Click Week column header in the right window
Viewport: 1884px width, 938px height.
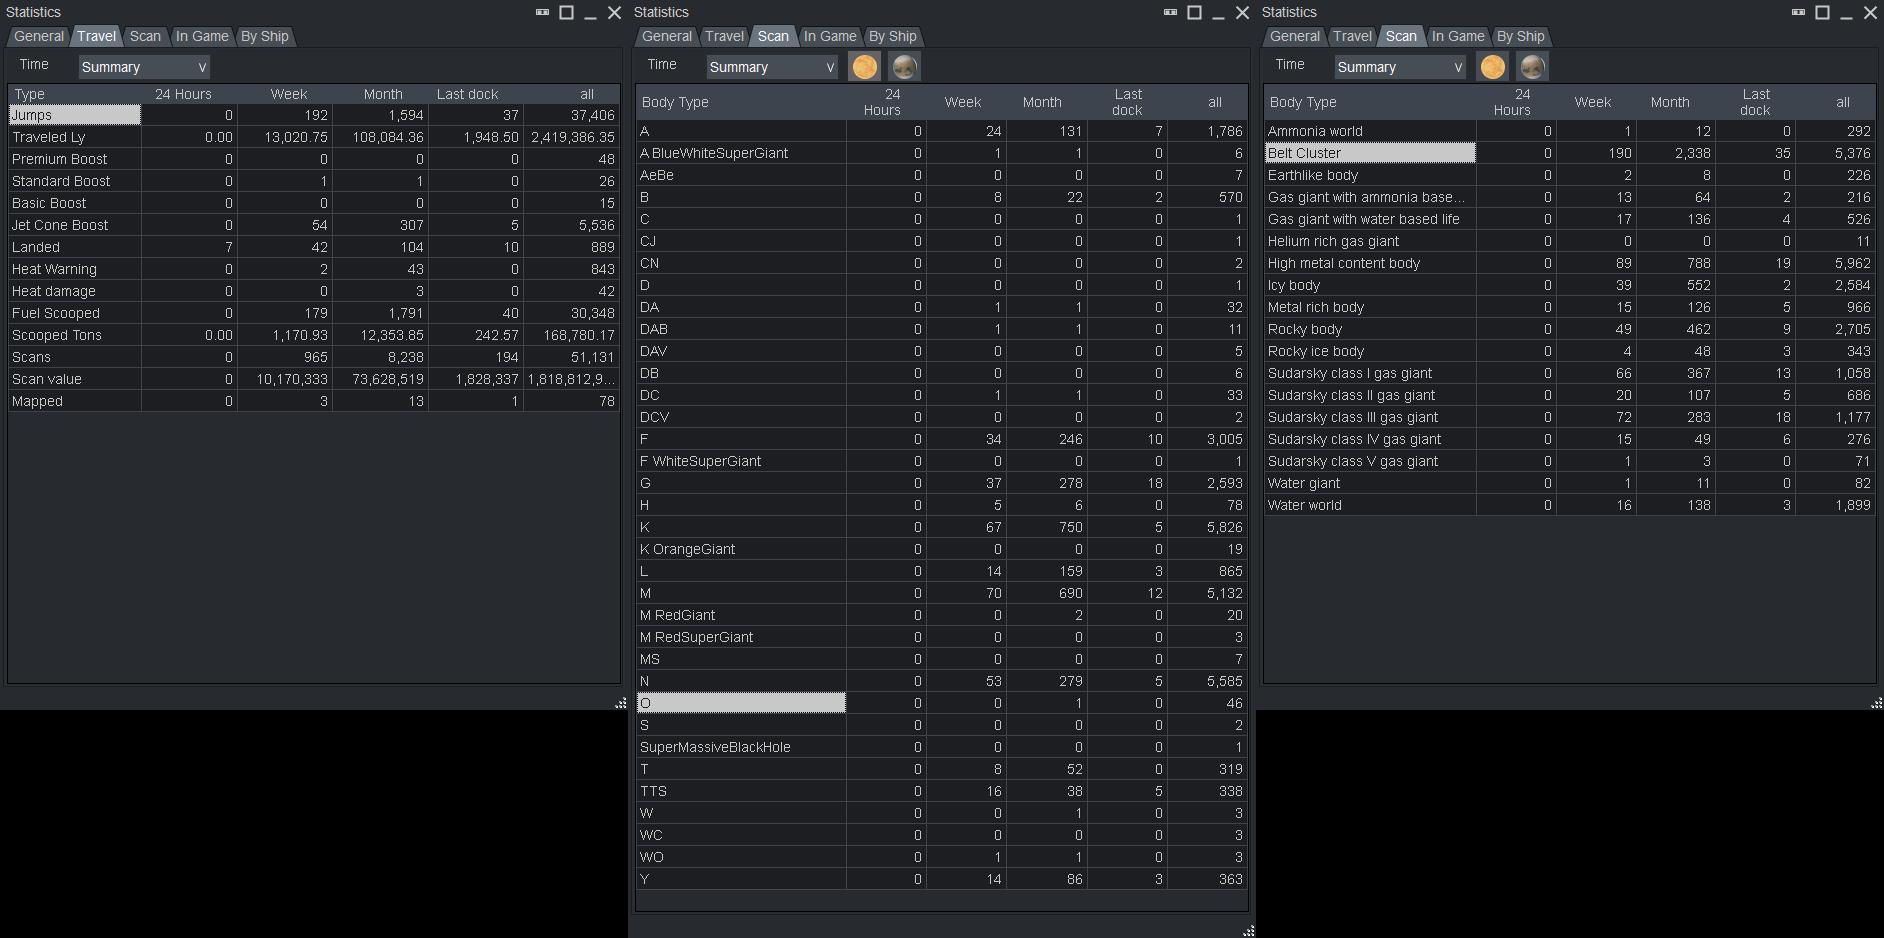(x=1596, y=102)
